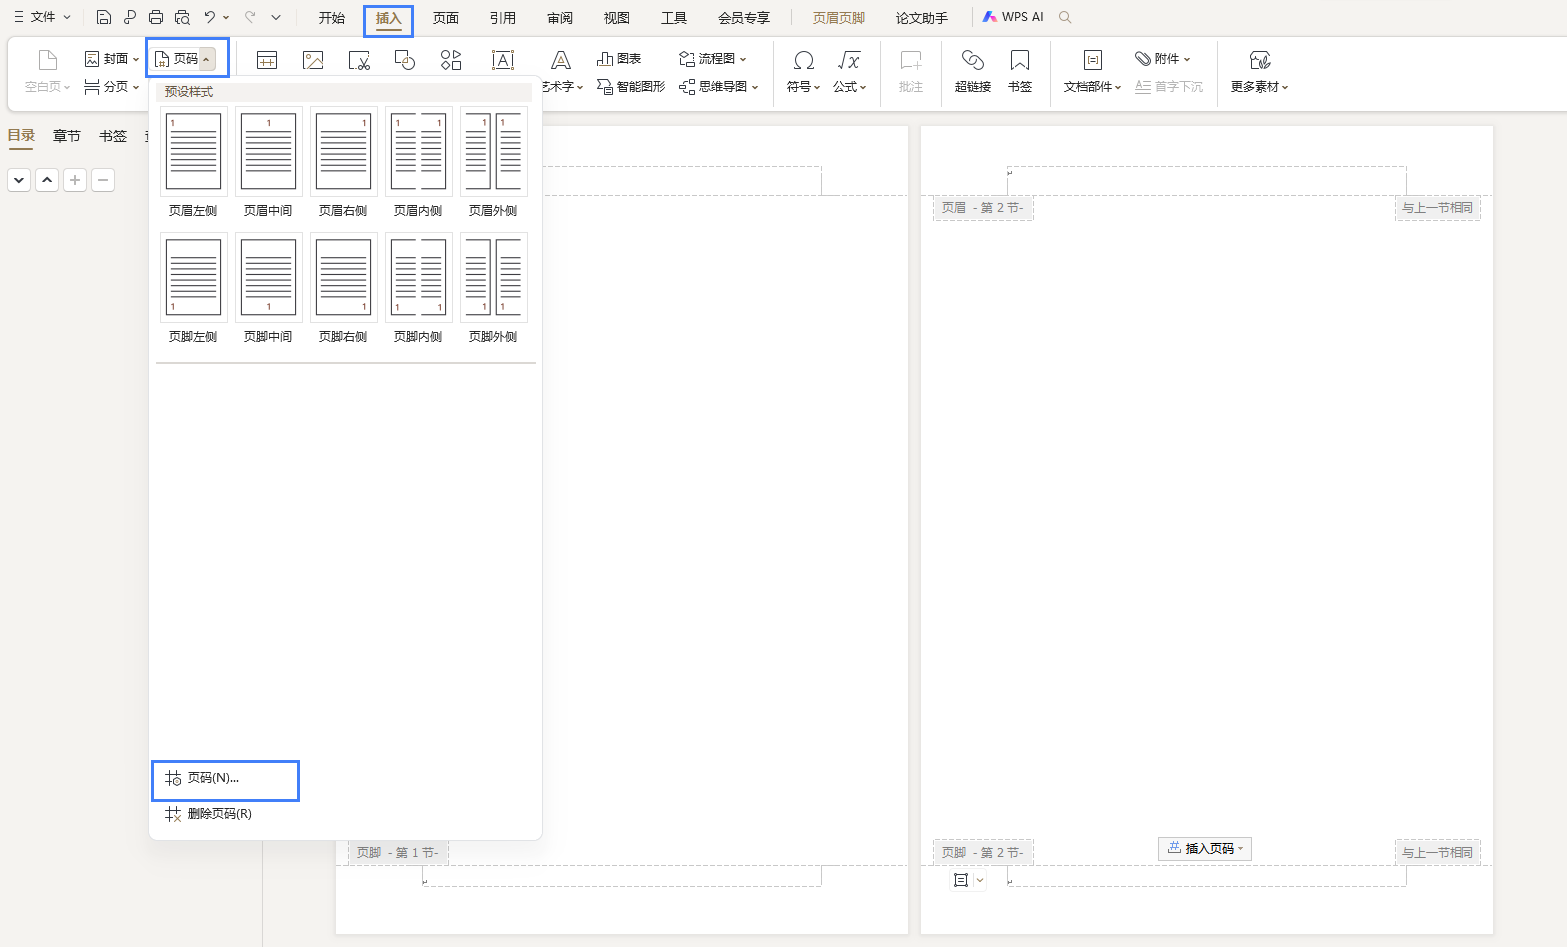Select the 页脚左侧 preset thumbnail
This screenshot has width=1567, height=947.
click(193, 278)
